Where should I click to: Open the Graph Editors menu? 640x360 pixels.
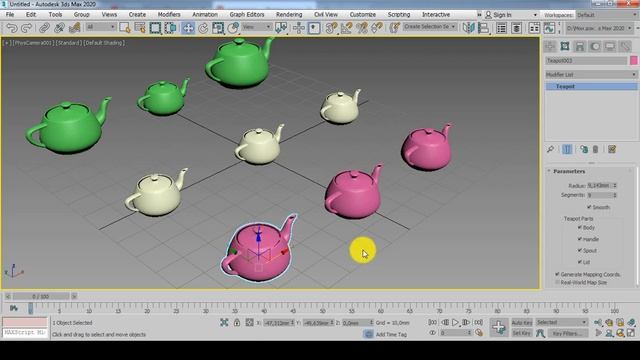click(x=247, y=15)
